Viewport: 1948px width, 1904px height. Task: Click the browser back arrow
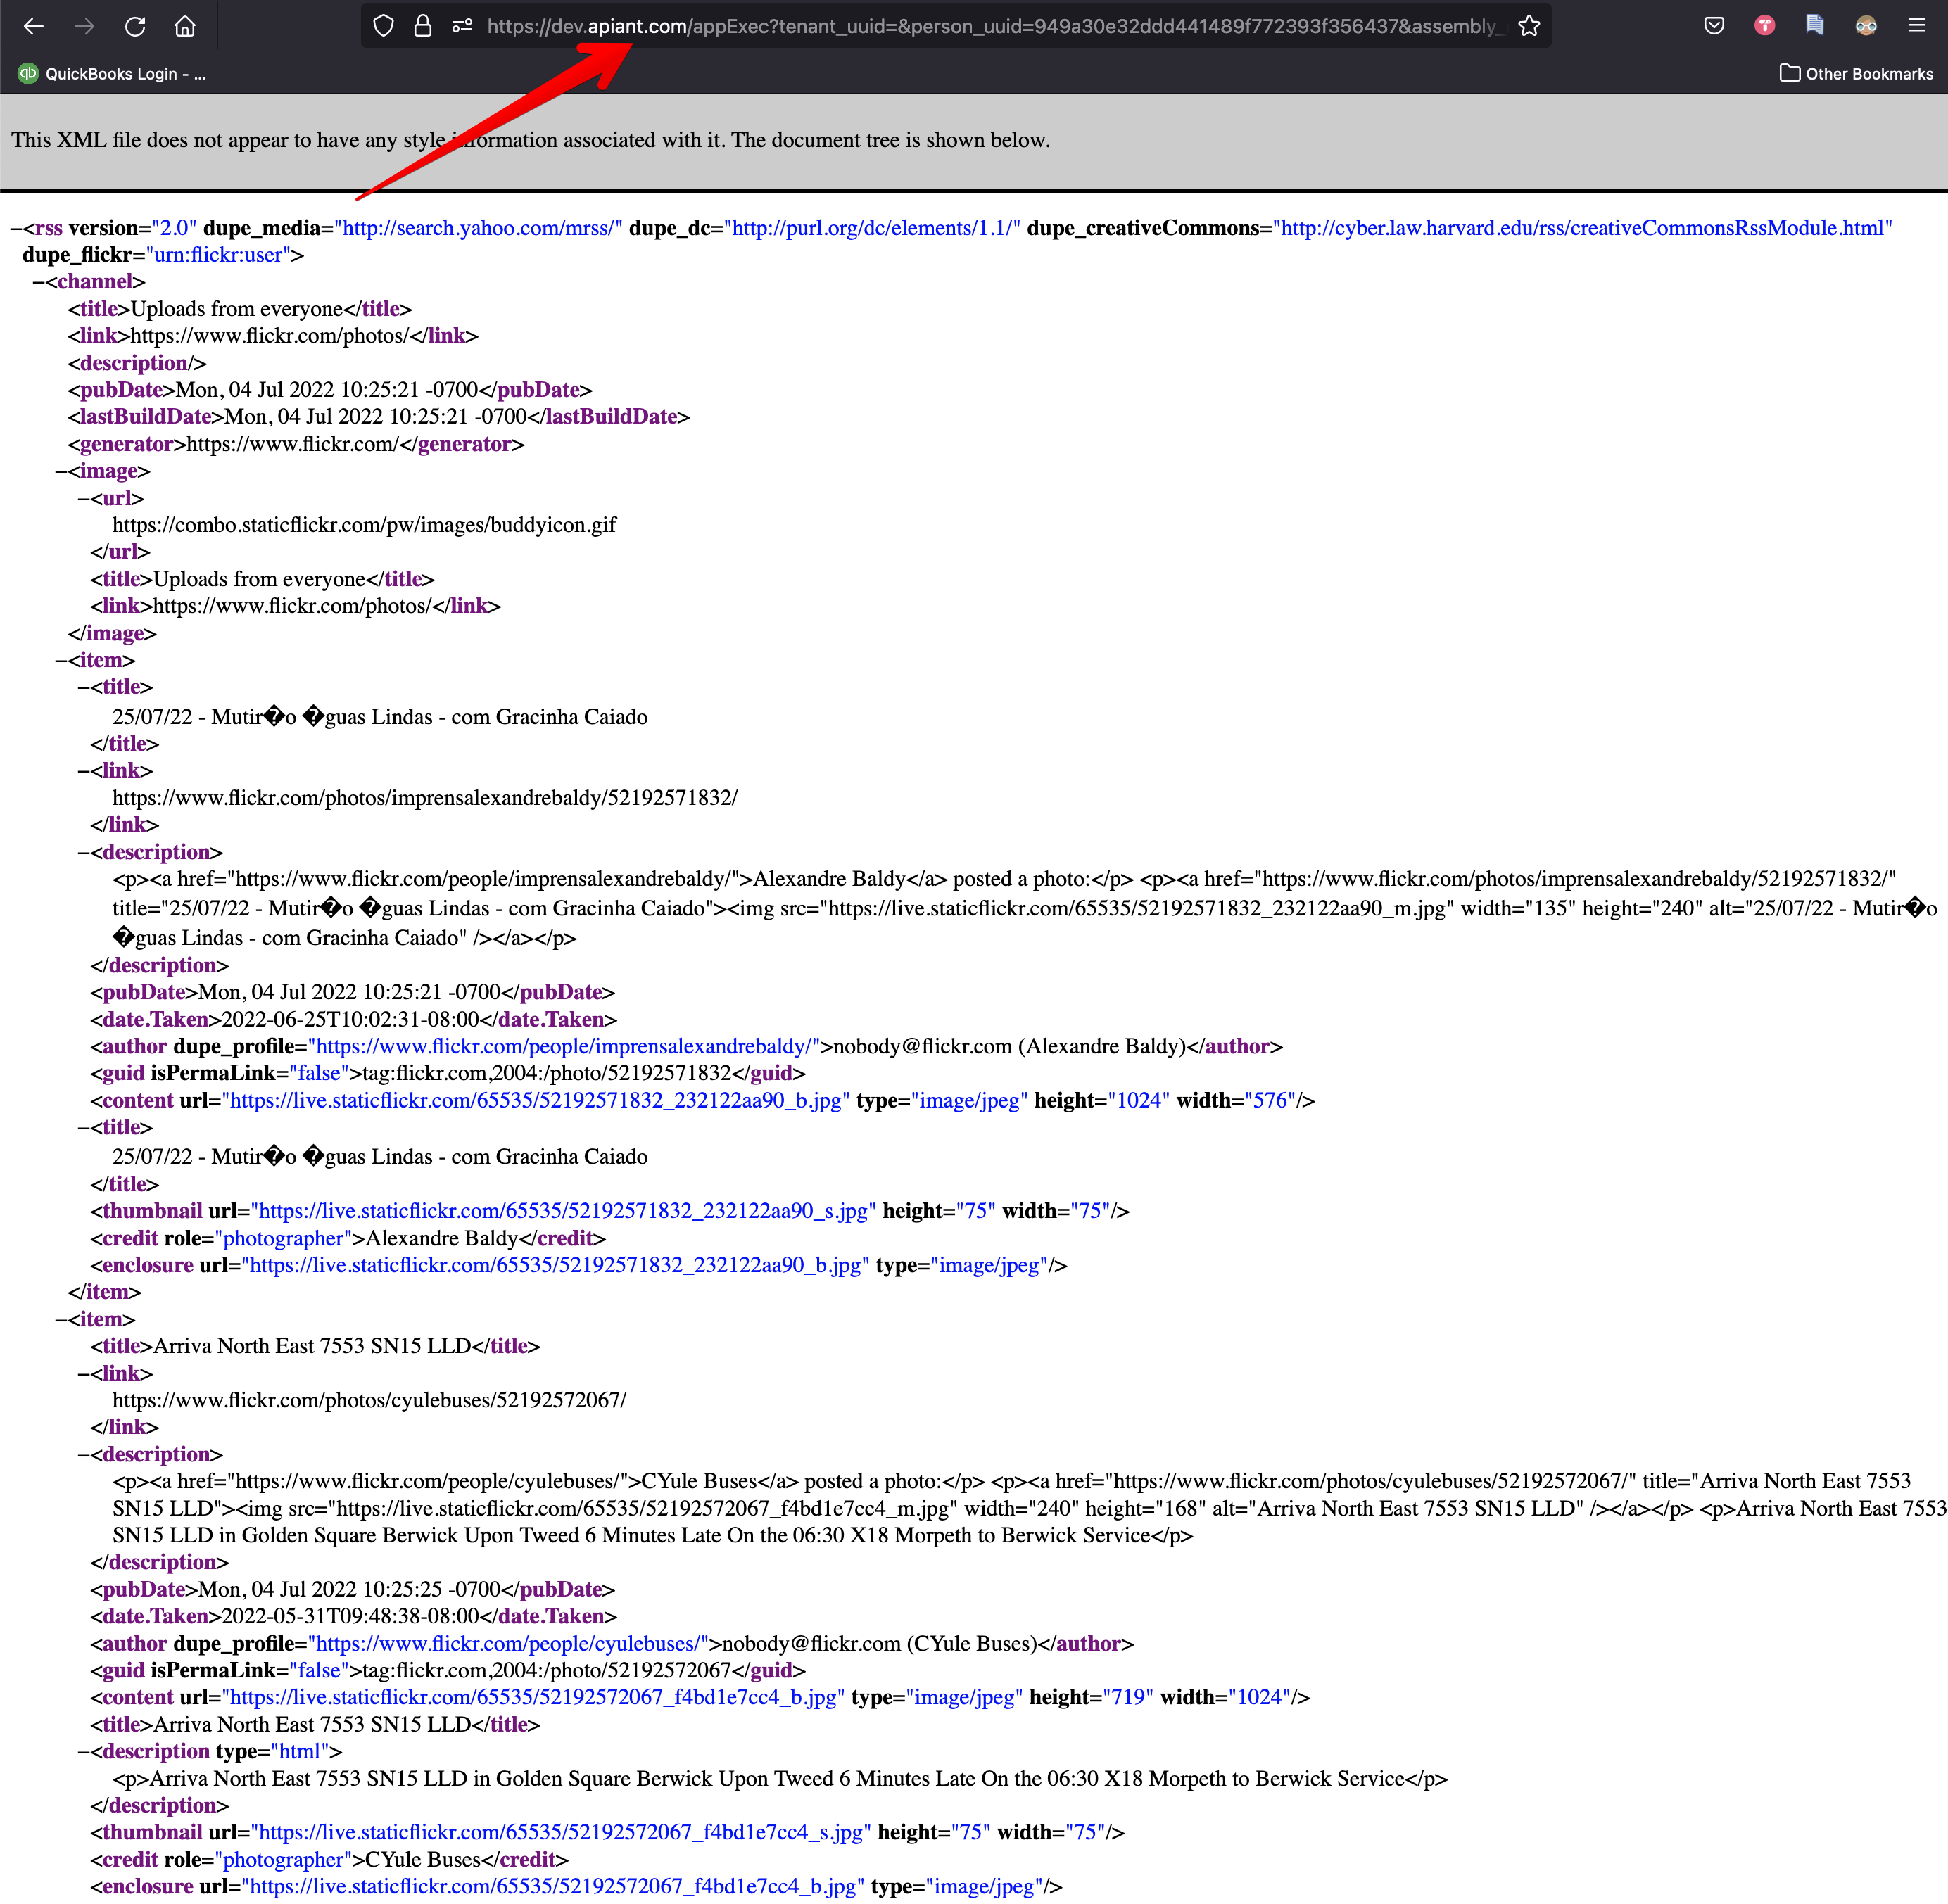pyautogui.click(x=33, y=26)
